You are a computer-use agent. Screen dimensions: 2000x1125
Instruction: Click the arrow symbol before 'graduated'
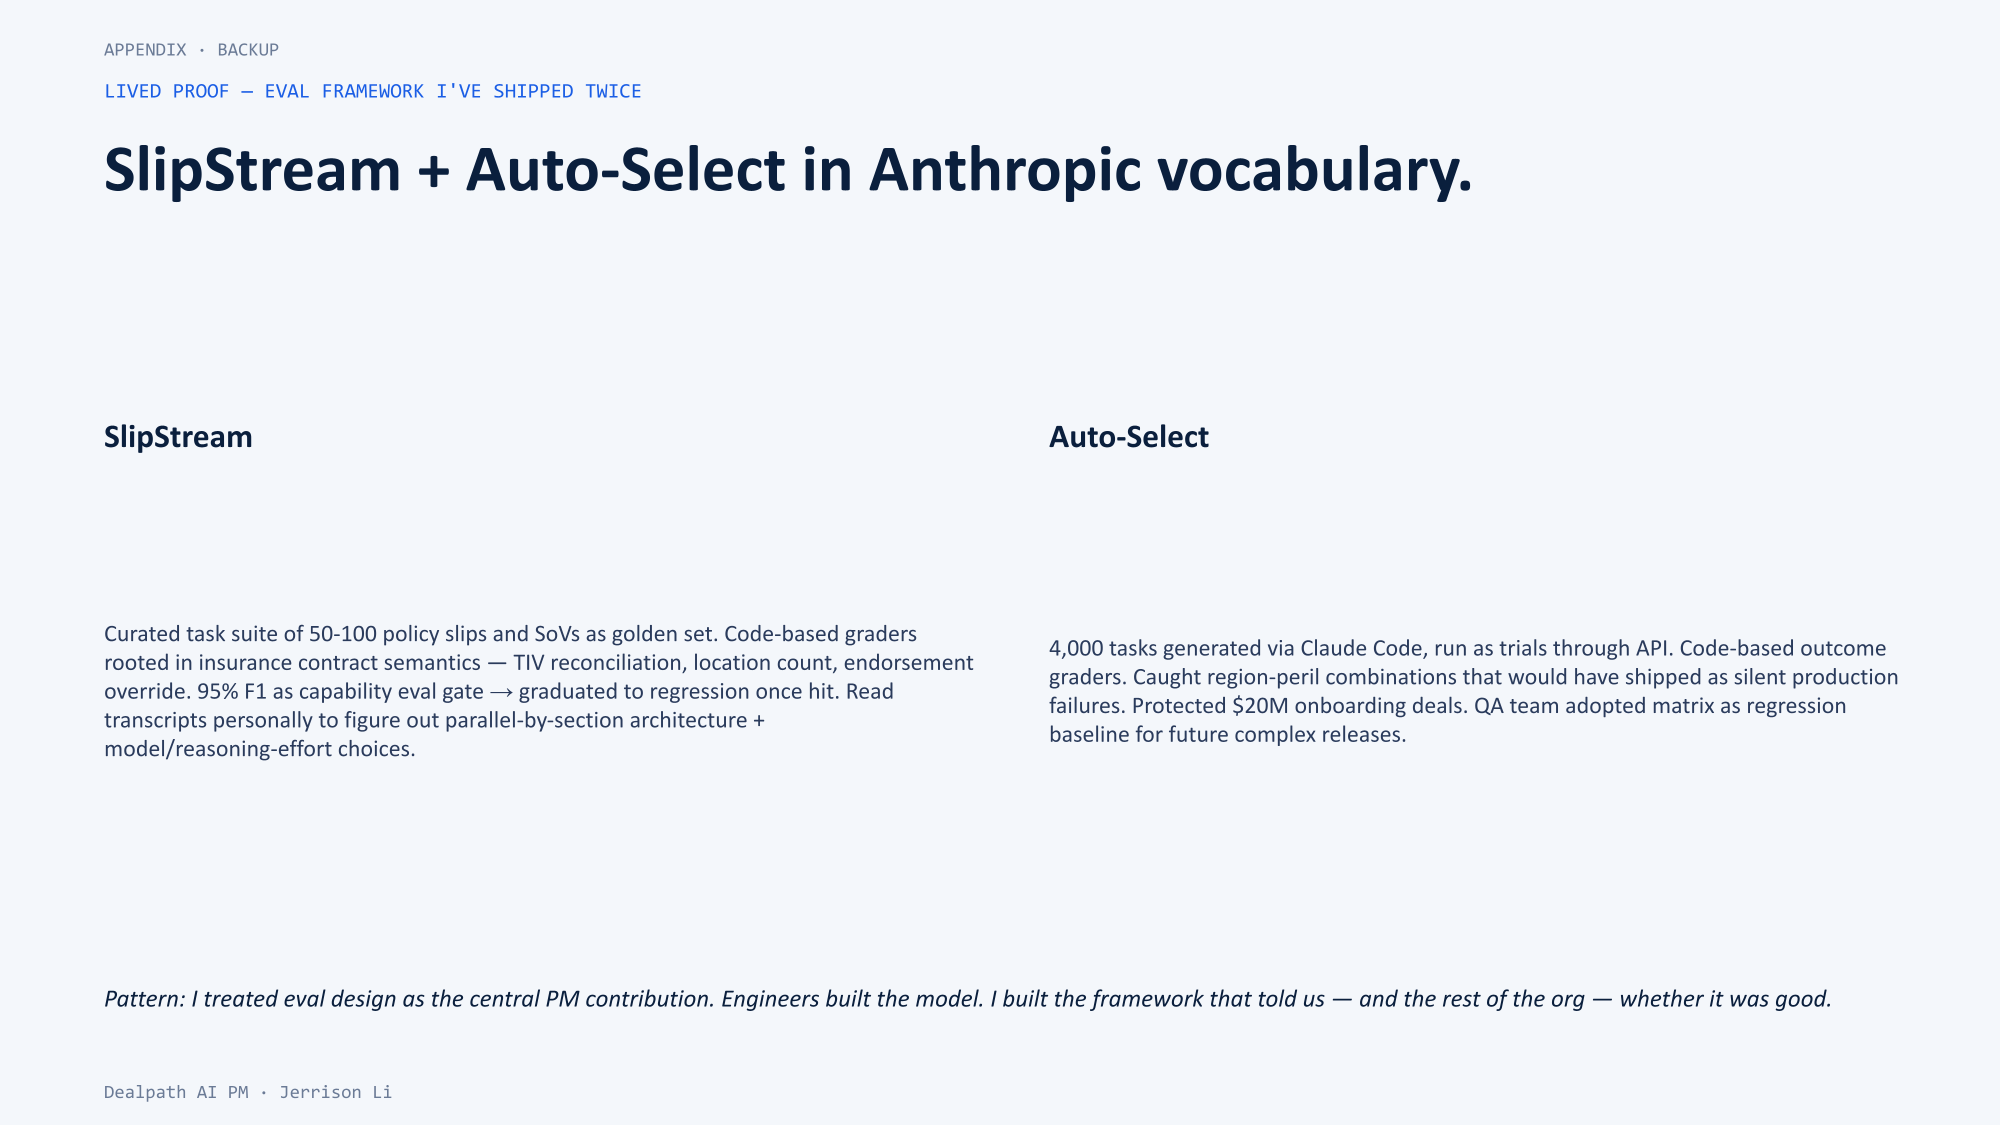tap(501, 692)
